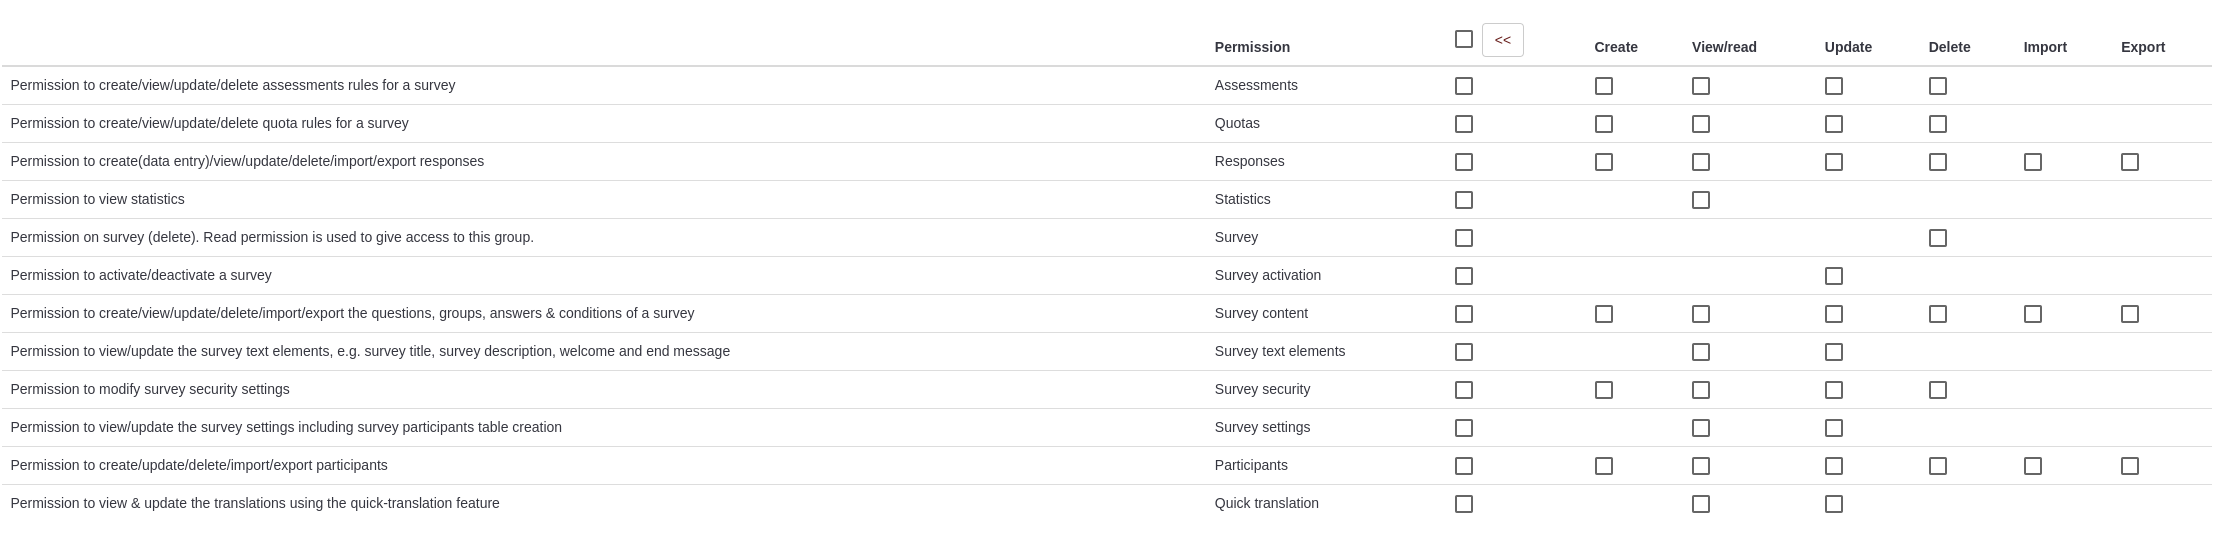Enable View/read permission for Quick translation
The image size is (2223, 543).
pos(1700,504)
